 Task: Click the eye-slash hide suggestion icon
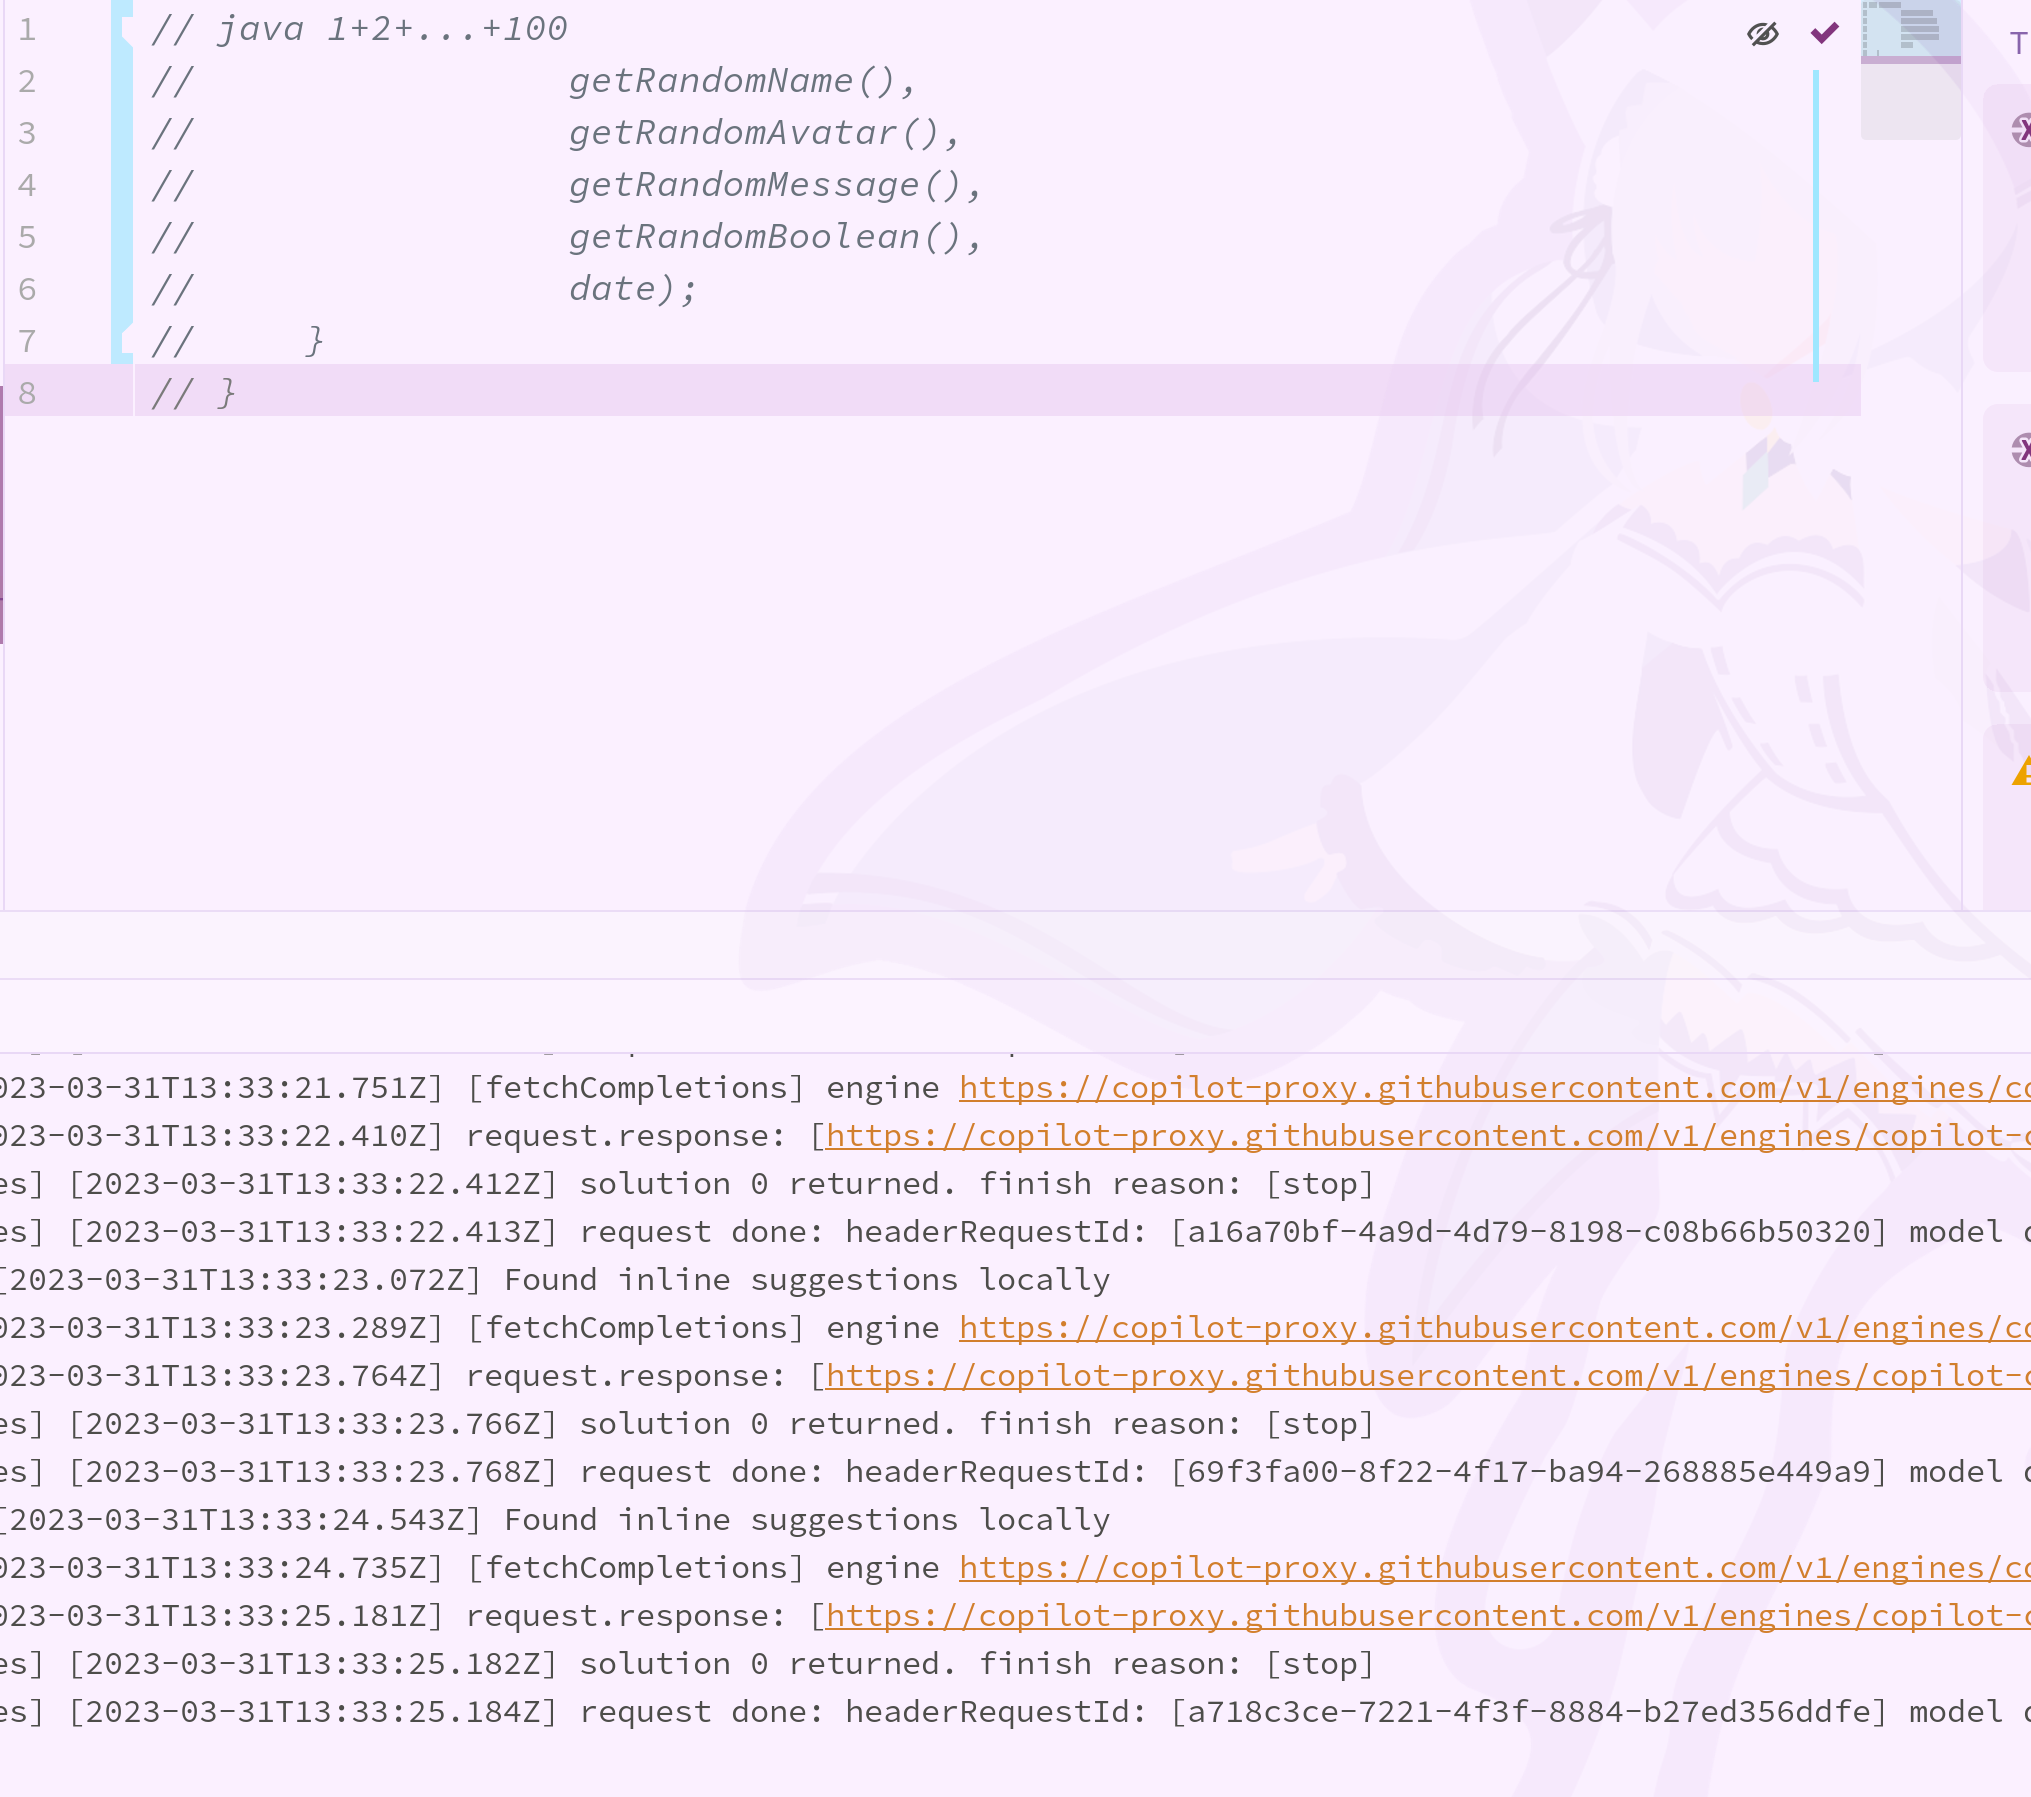[1761, 33]
